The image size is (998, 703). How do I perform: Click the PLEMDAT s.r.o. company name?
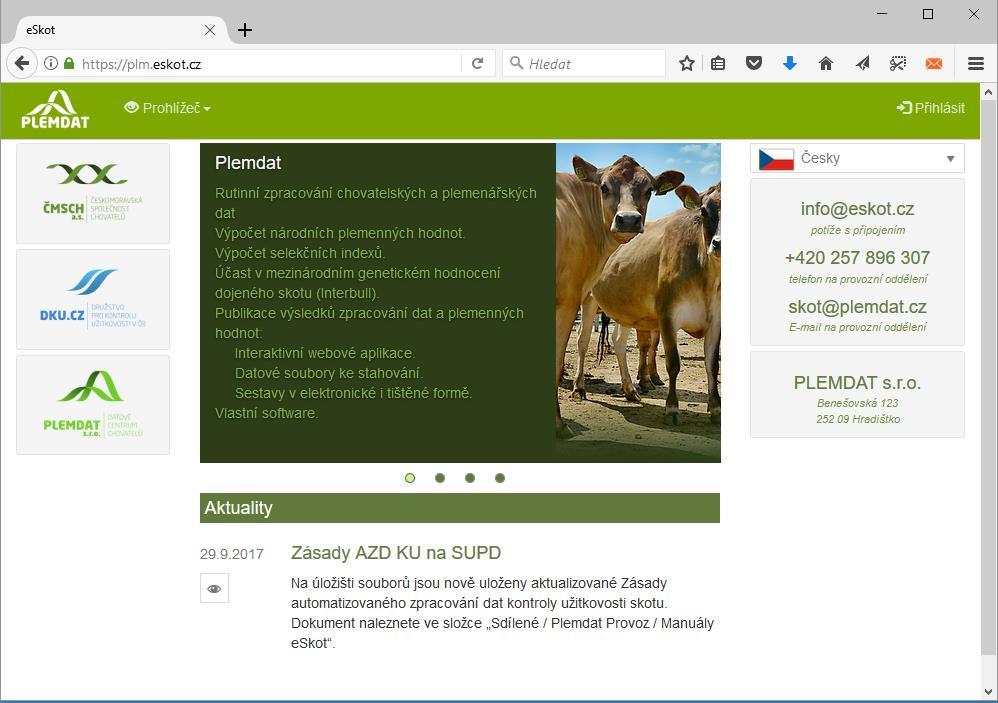[x=857, y=382]
